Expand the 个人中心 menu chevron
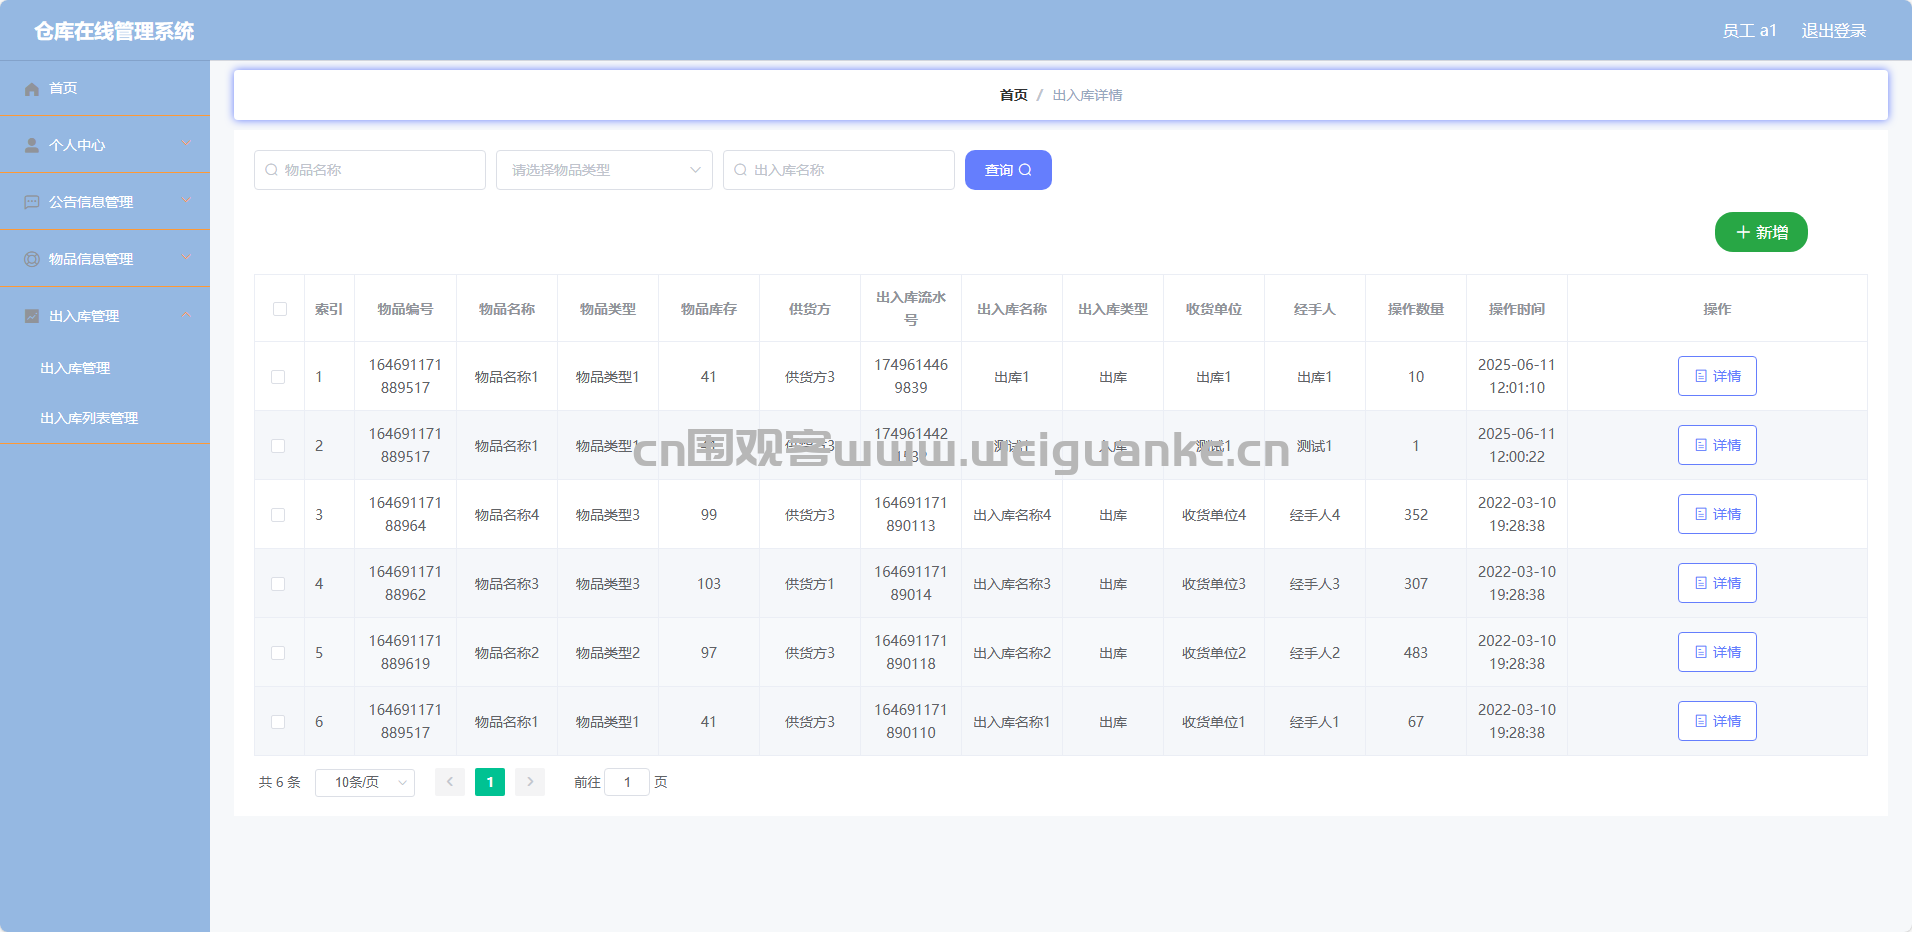1912x932 pixels. pos(187,144)
